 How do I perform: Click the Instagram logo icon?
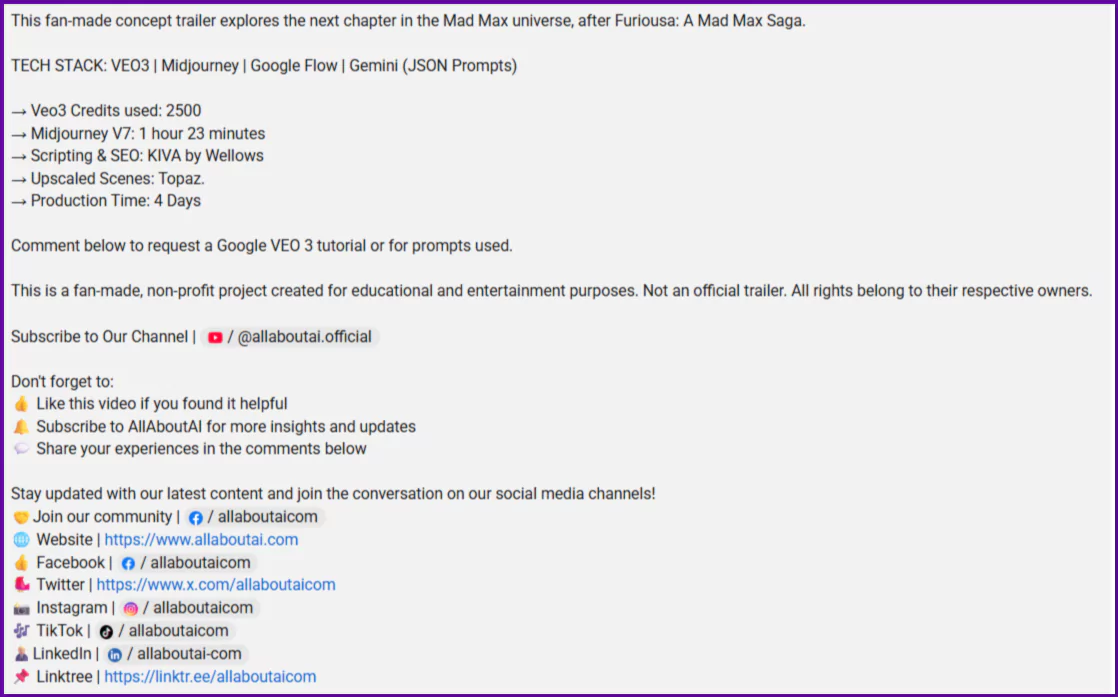131,608
